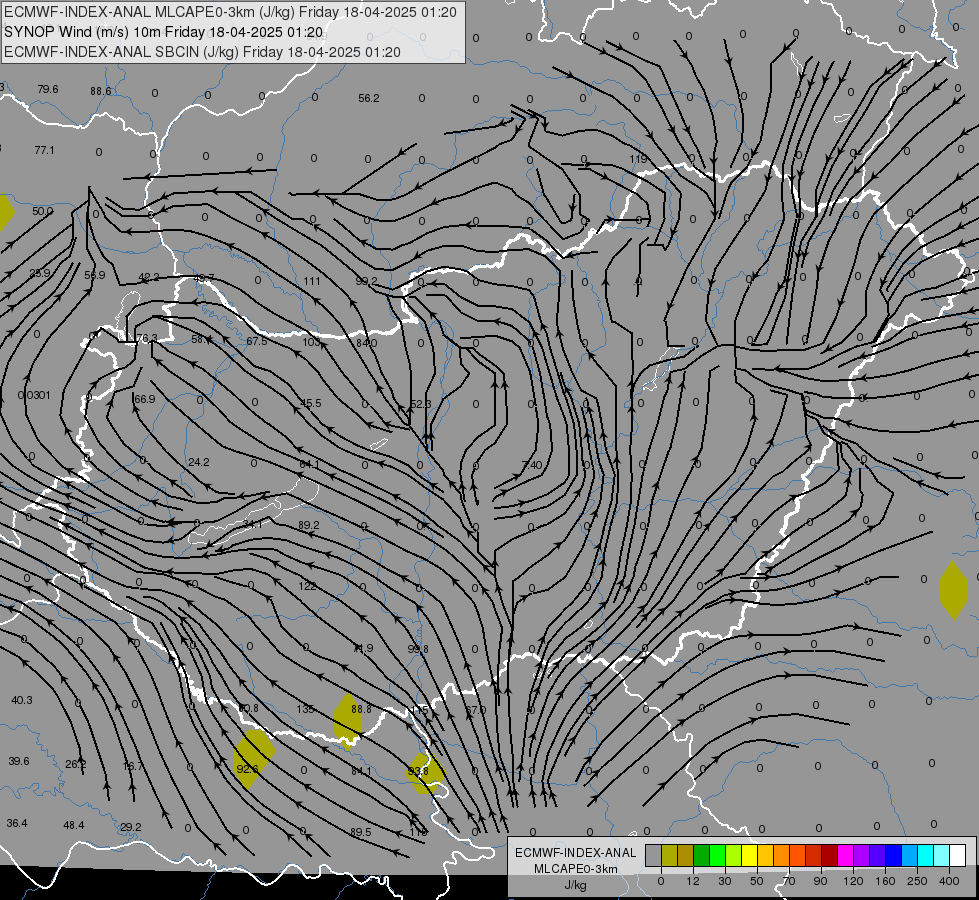Click the map value 24.2
This screenshot has width=979, height=900.
click(199, 462)
